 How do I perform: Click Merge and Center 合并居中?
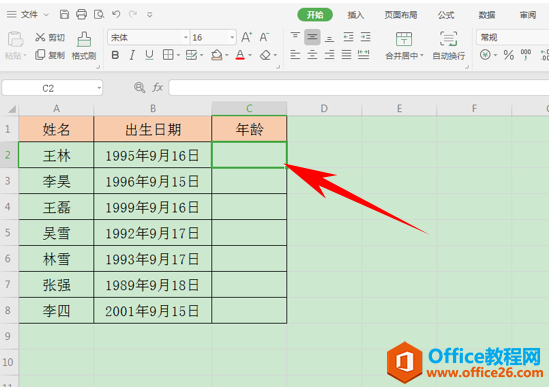click(x=404, y=46)
